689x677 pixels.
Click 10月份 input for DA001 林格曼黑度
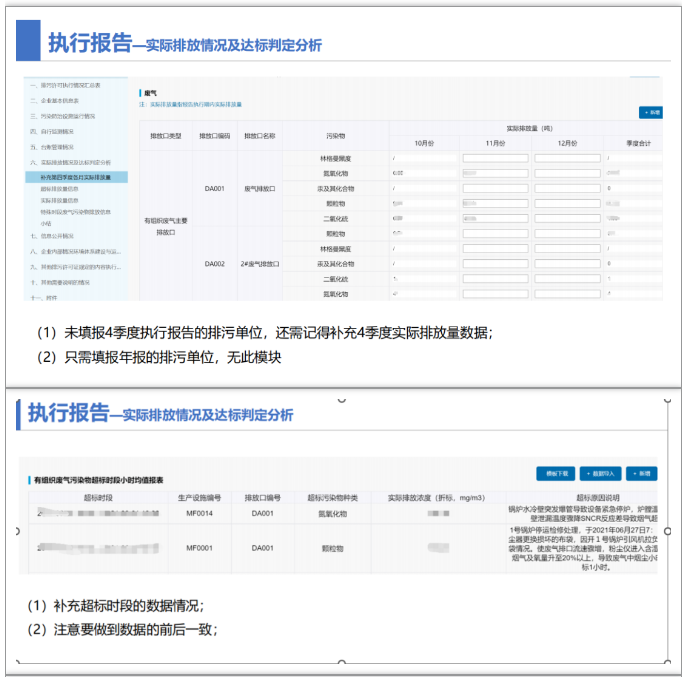click(x=424, y=158)
